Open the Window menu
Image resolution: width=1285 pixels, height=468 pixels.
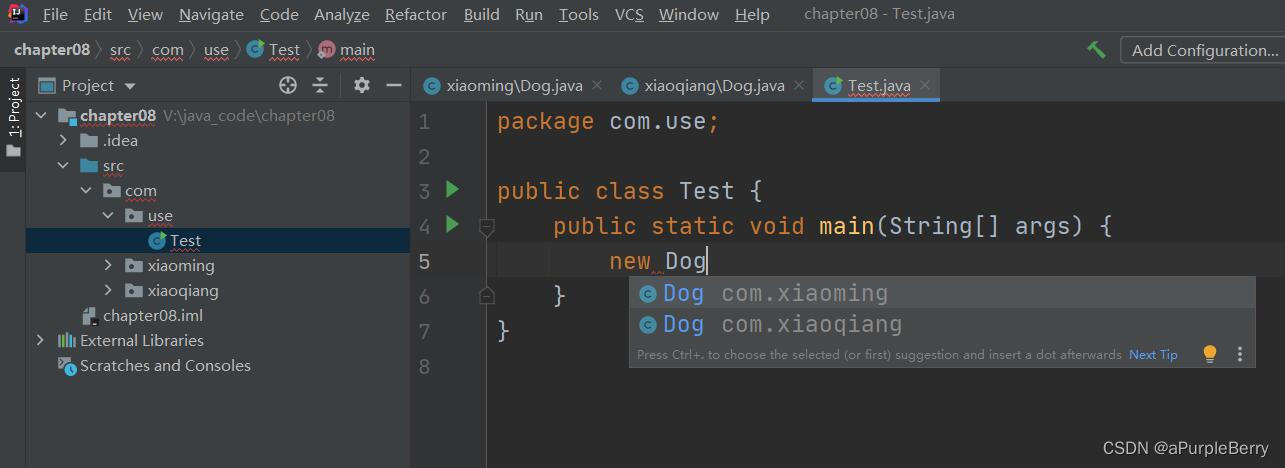pos(689,15)
